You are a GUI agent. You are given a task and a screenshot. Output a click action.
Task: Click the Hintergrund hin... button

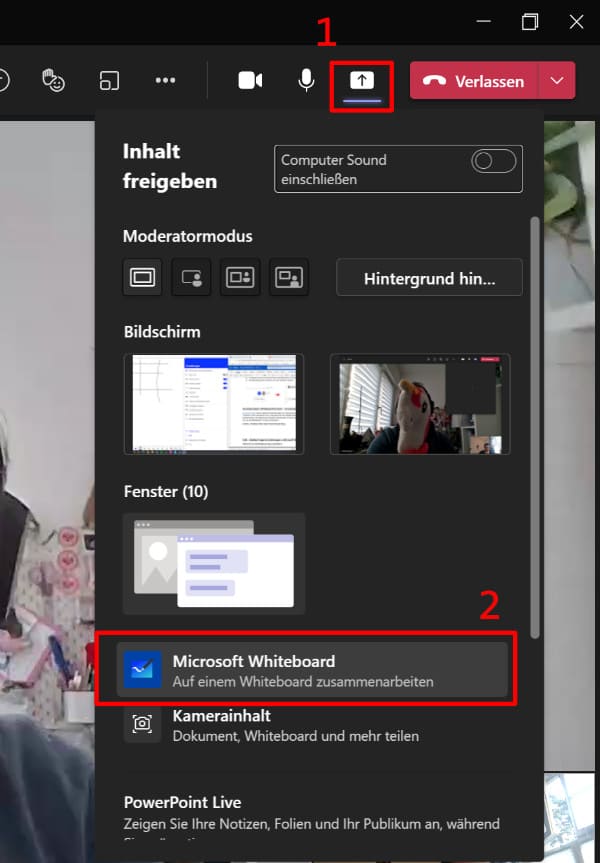point(429,277)
